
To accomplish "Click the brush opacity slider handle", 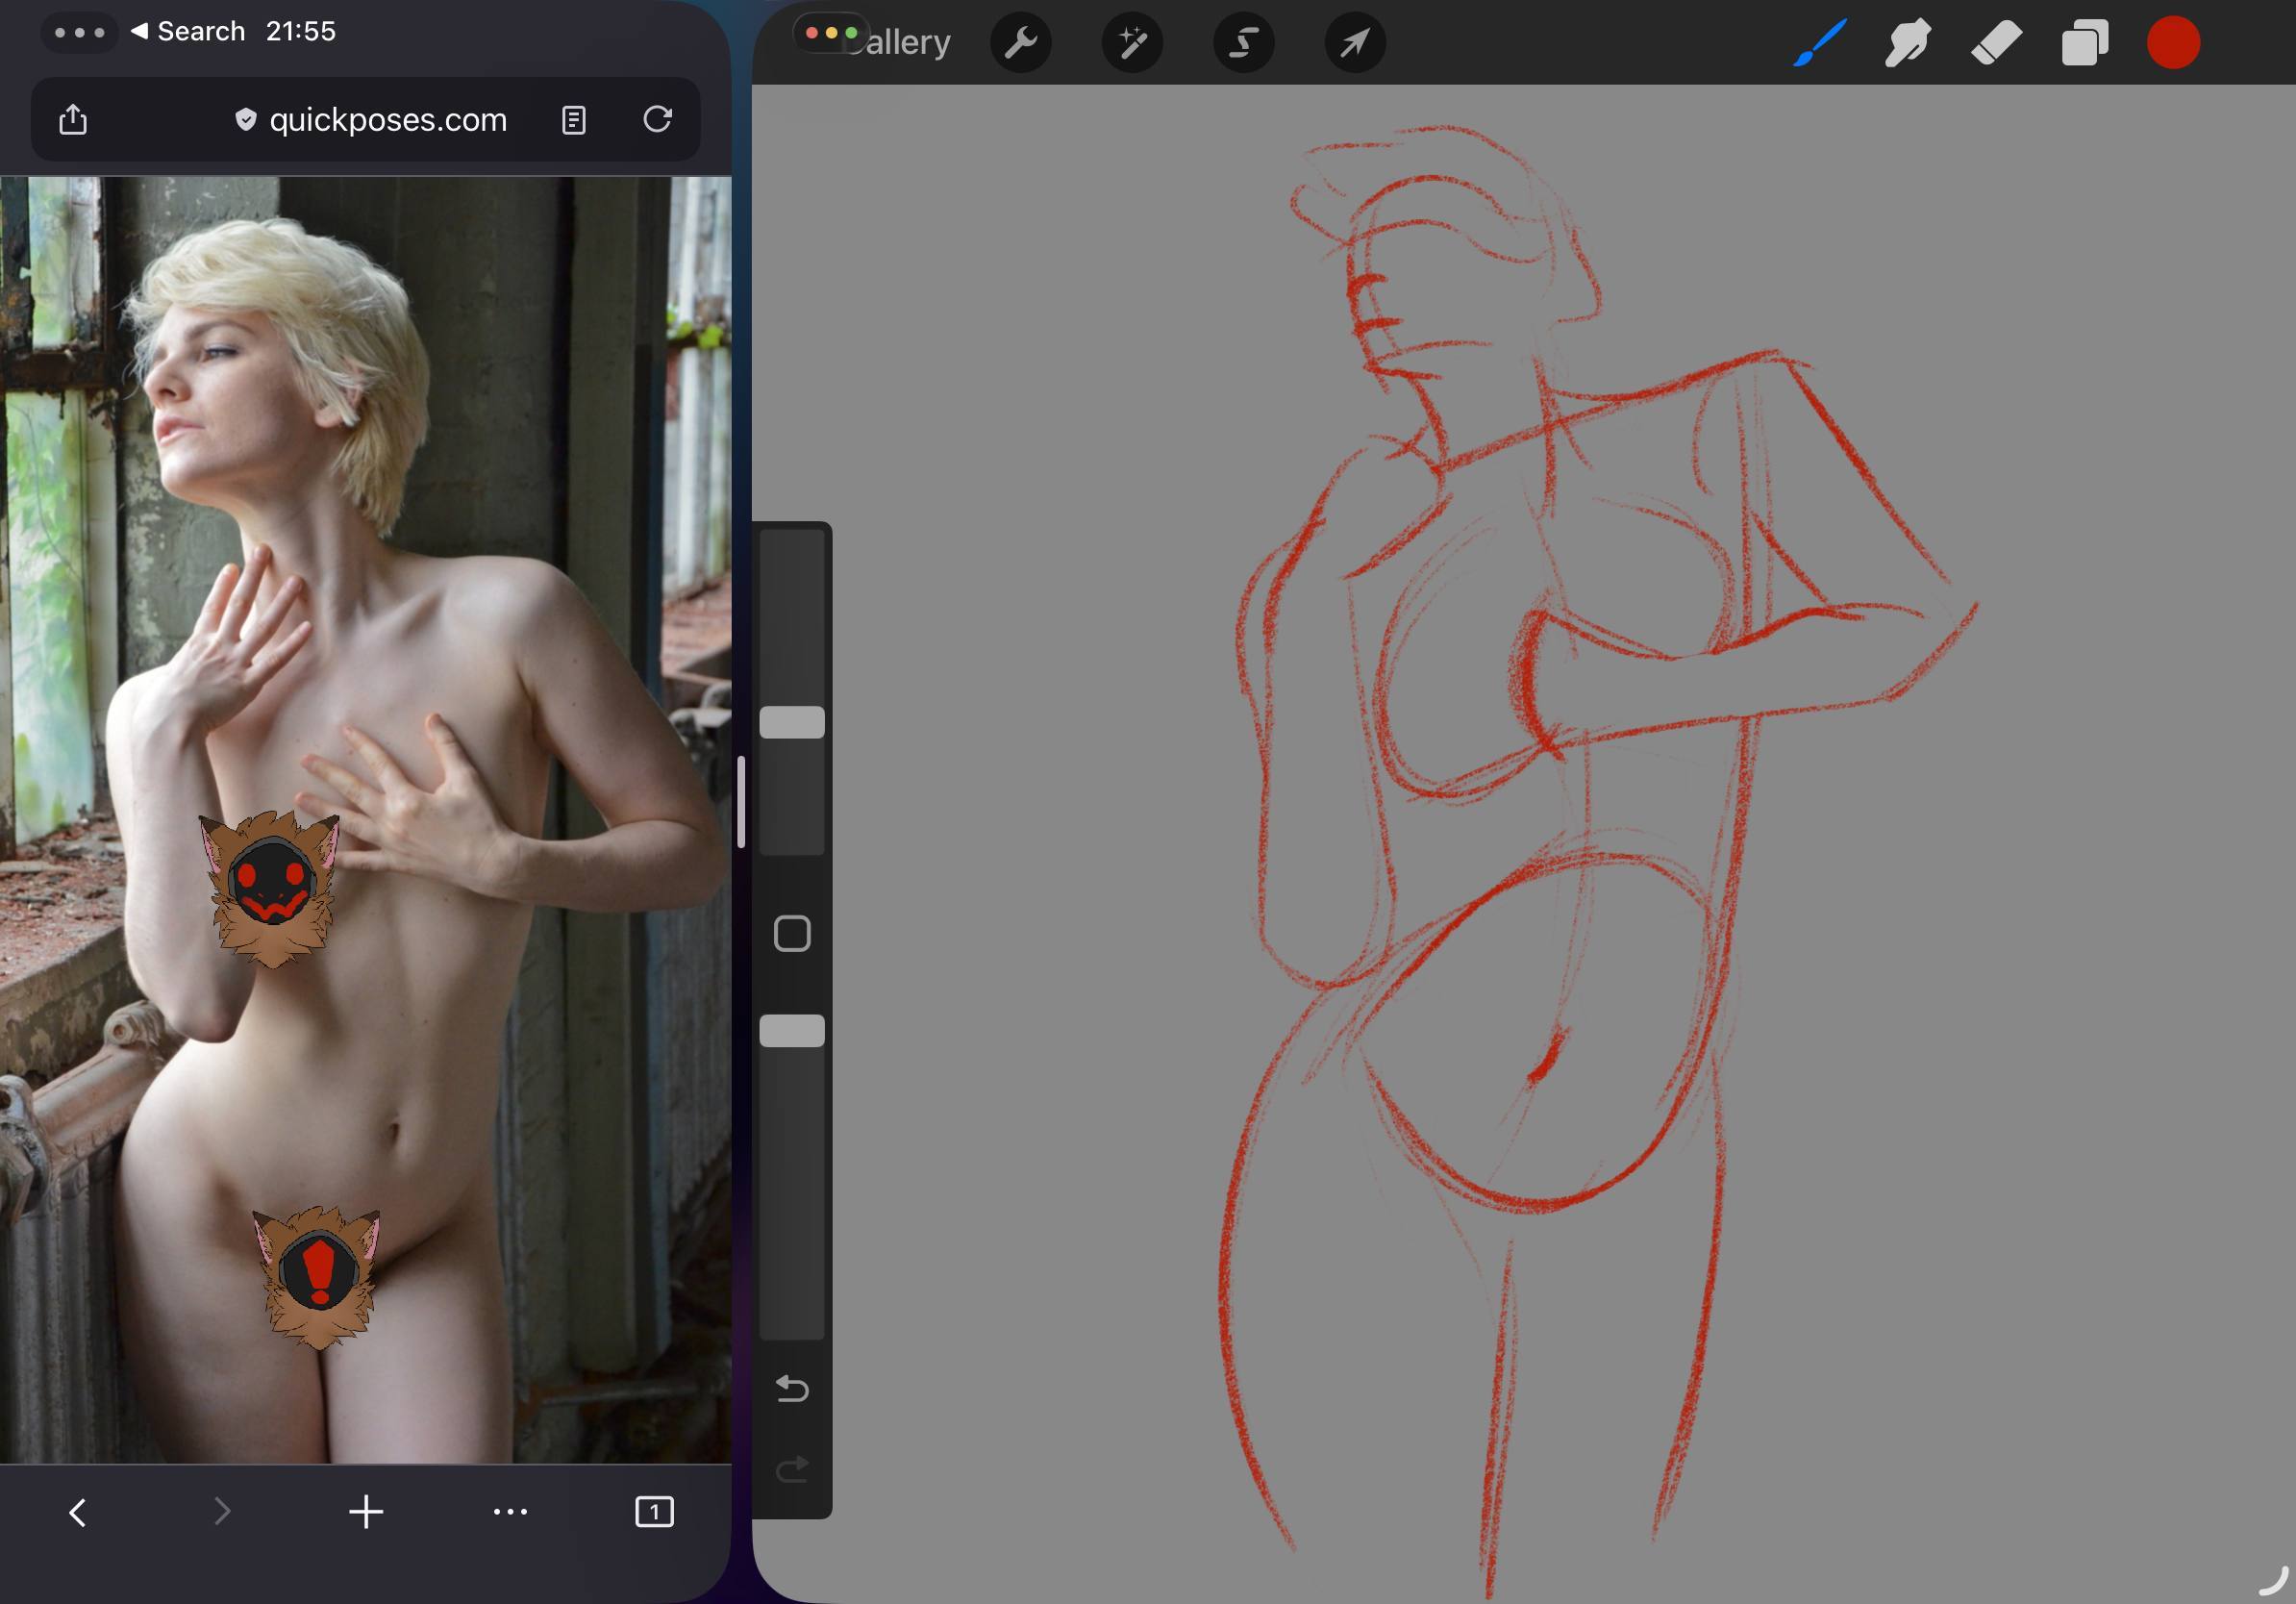I will (x=792, y=1031).
